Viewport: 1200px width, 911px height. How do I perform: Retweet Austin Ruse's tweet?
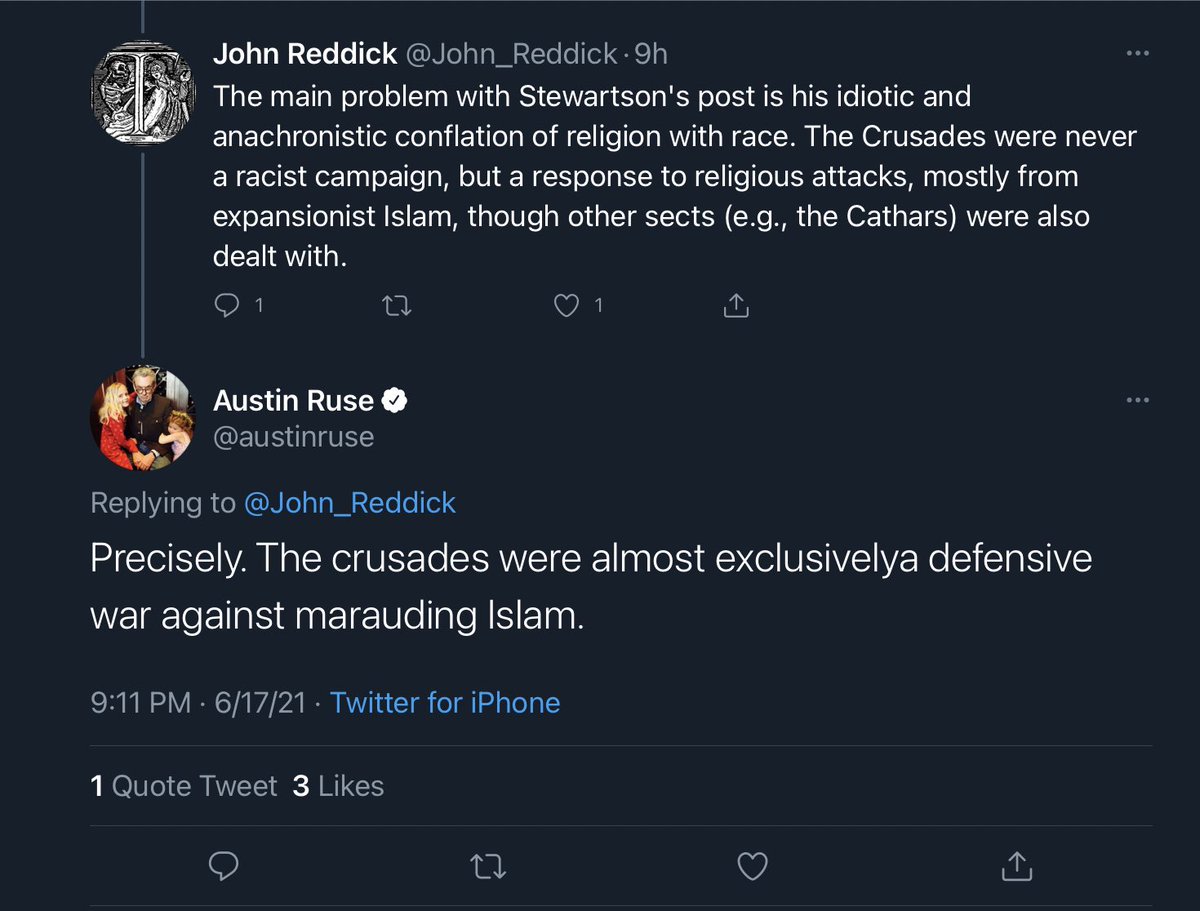click(x=487, y=864)
